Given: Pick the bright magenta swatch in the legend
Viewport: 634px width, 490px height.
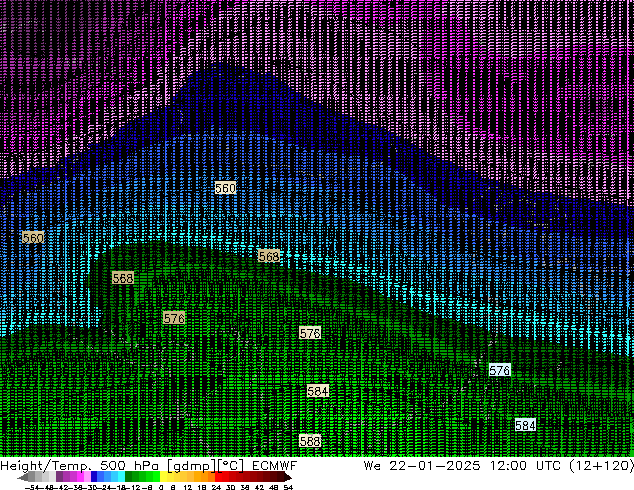Looking at the screenshot, I should 80,477.
